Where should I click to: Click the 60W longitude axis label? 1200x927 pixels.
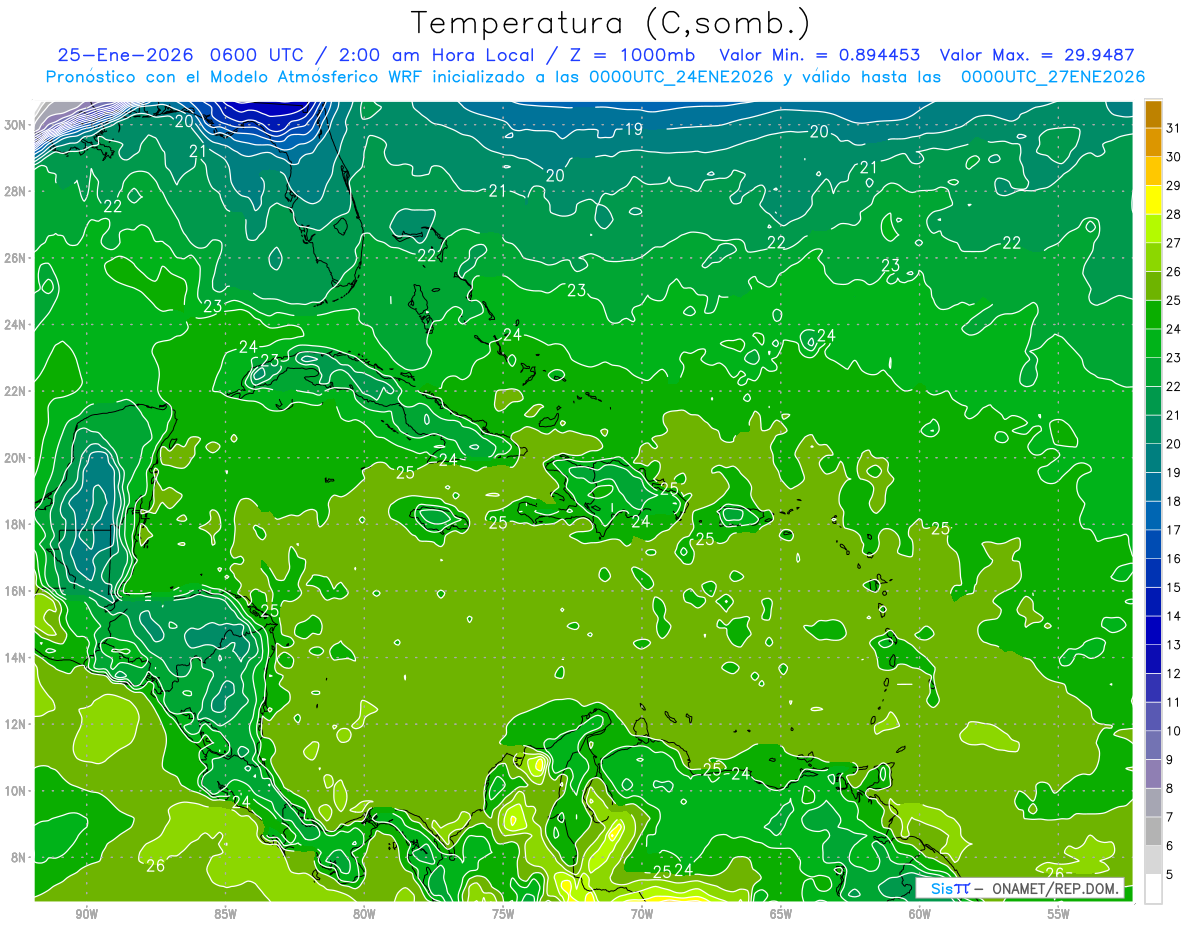pos(920,914)
